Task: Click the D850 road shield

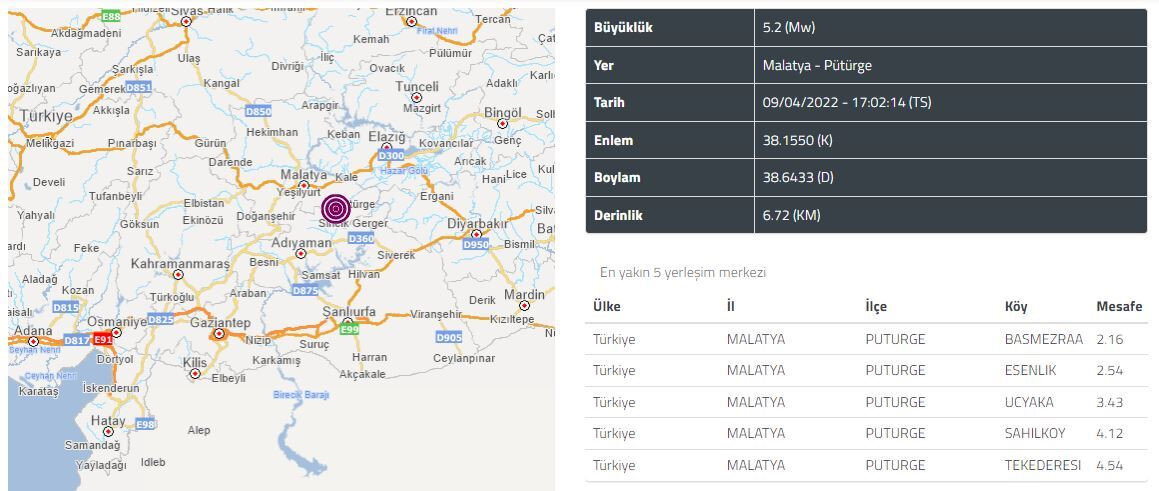Action: (x=258, y=112)
